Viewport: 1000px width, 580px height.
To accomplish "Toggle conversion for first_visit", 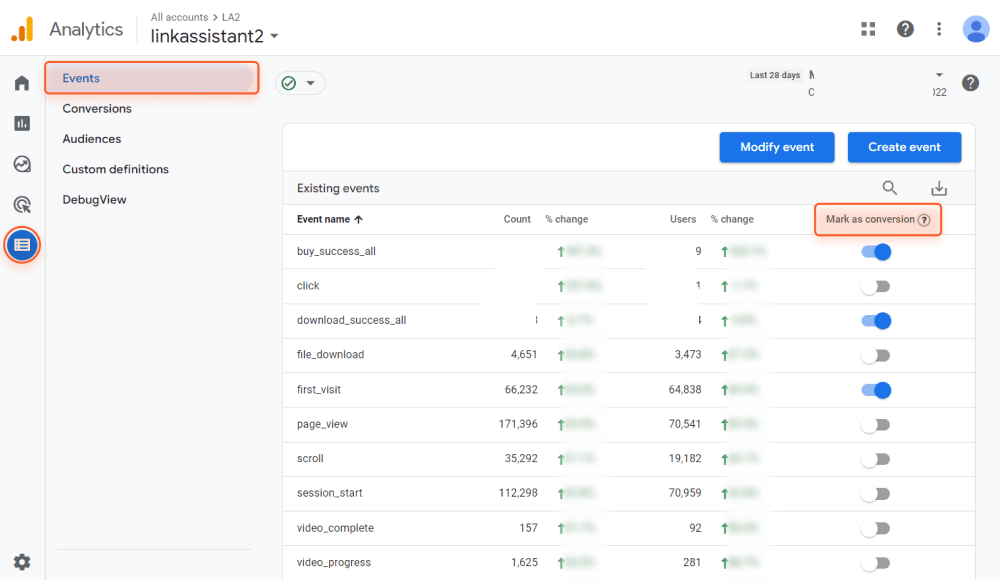I will pyautogui.click(x=876, y=390).
